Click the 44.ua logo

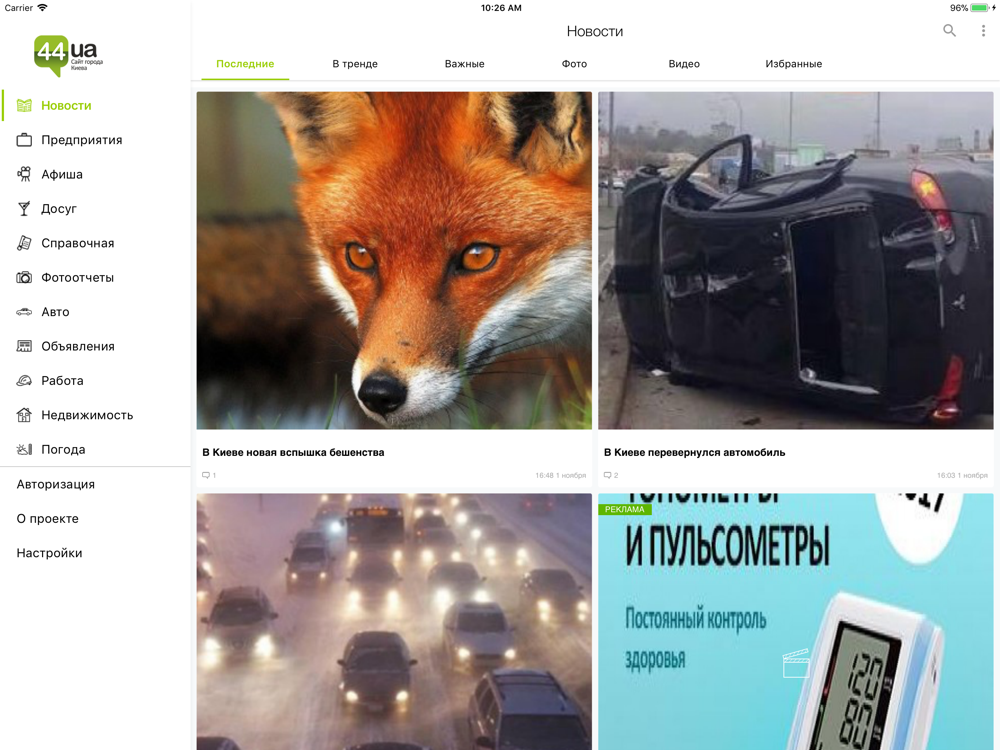click(68, 55)
